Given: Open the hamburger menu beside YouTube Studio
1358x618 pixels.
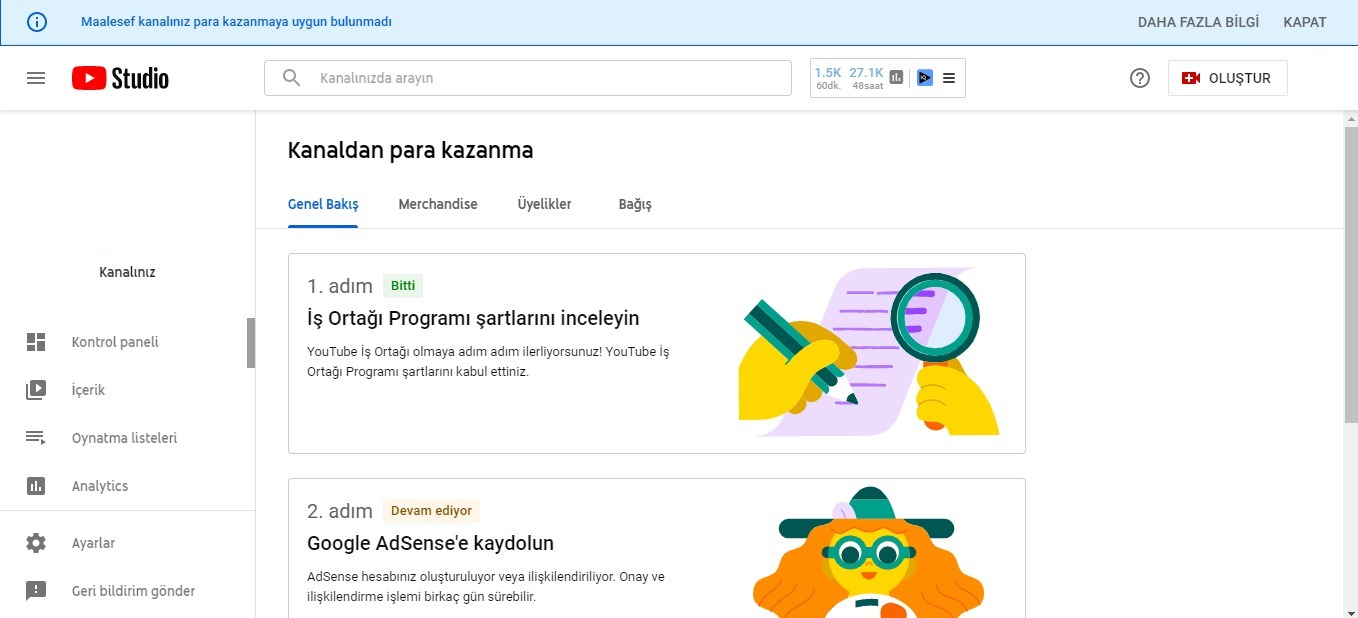Looking at the screenshot, I should [x=36, y=78].
